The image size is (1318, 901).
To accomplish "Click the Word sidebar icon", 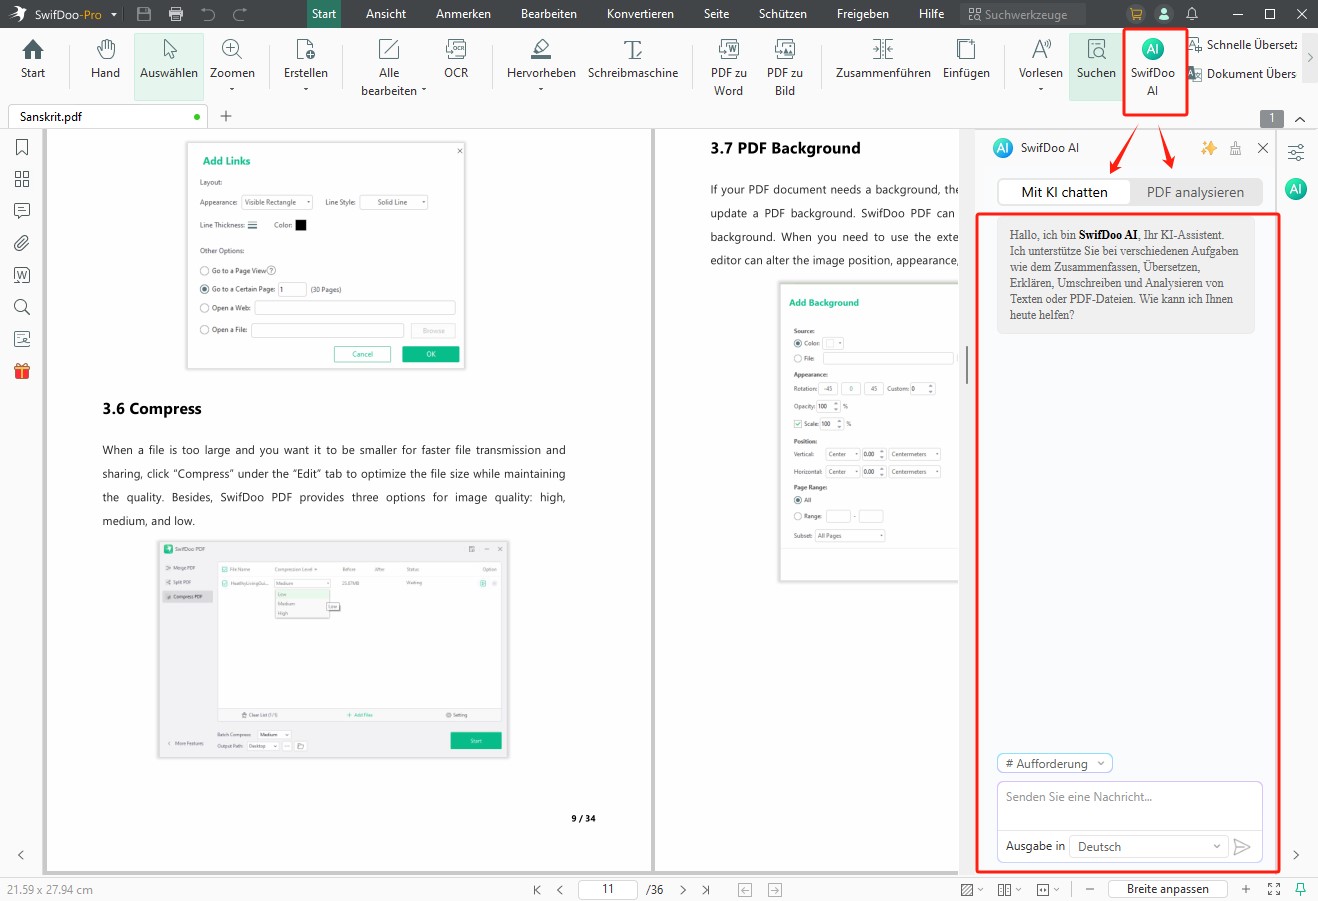I will click(22, 275).
